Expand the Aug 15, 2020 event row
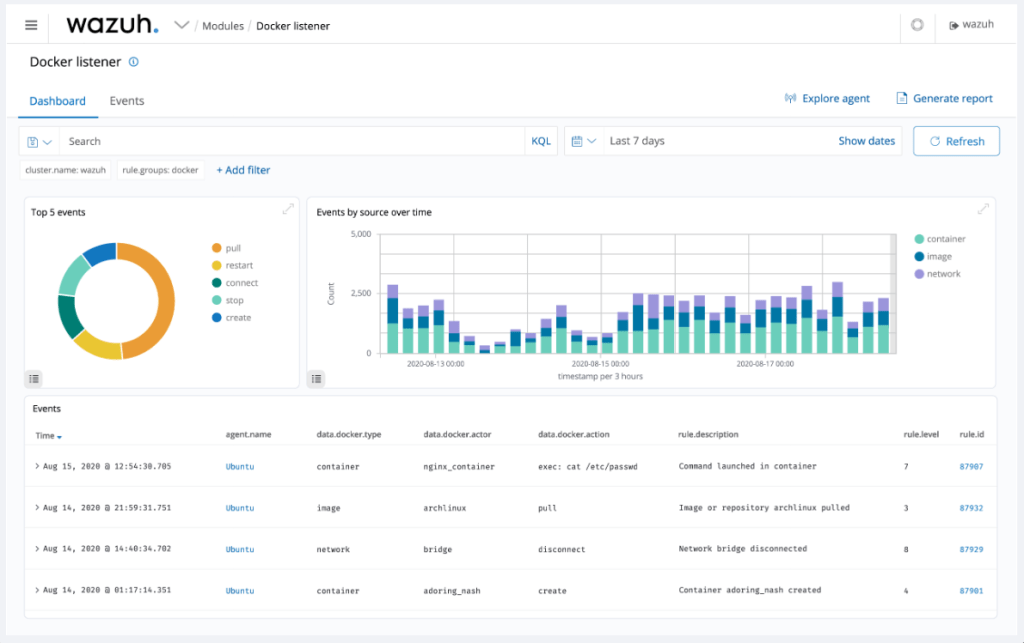 tap(37, 466)
